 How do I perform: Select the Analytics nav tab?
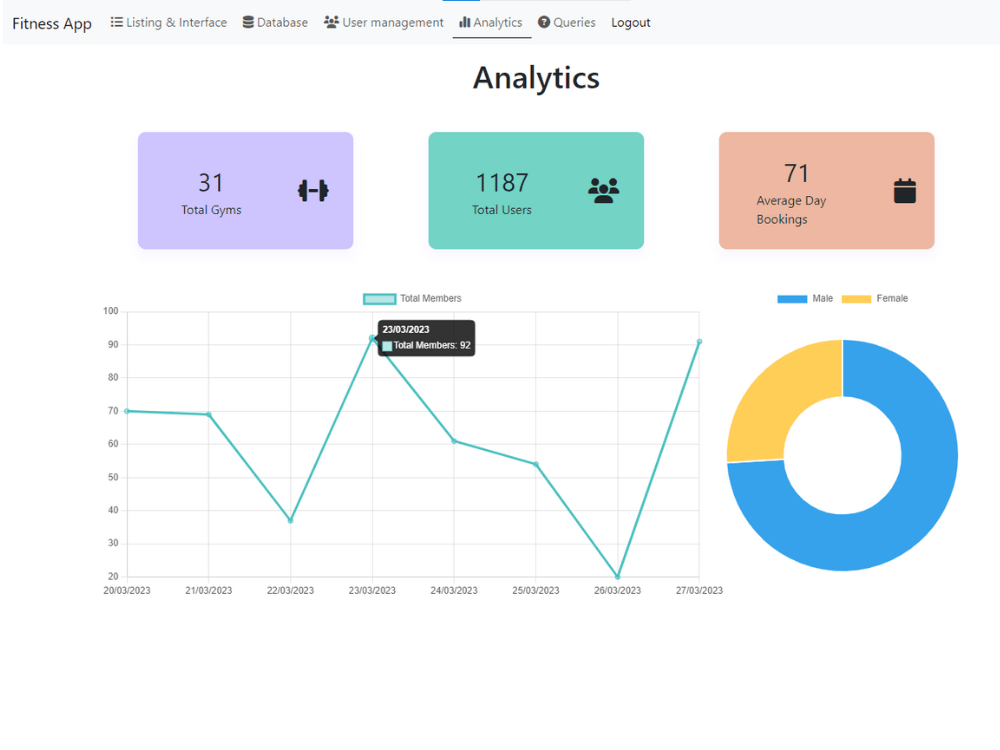(490, 22)
